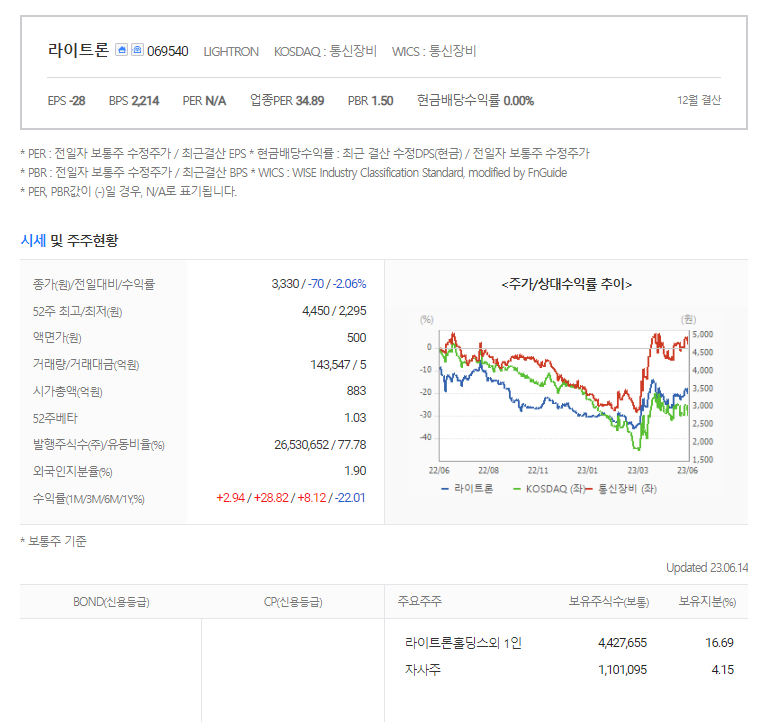Viewport: 760px width, 722px height.
Task: Select the EPS -28 value
Action: 66,101
